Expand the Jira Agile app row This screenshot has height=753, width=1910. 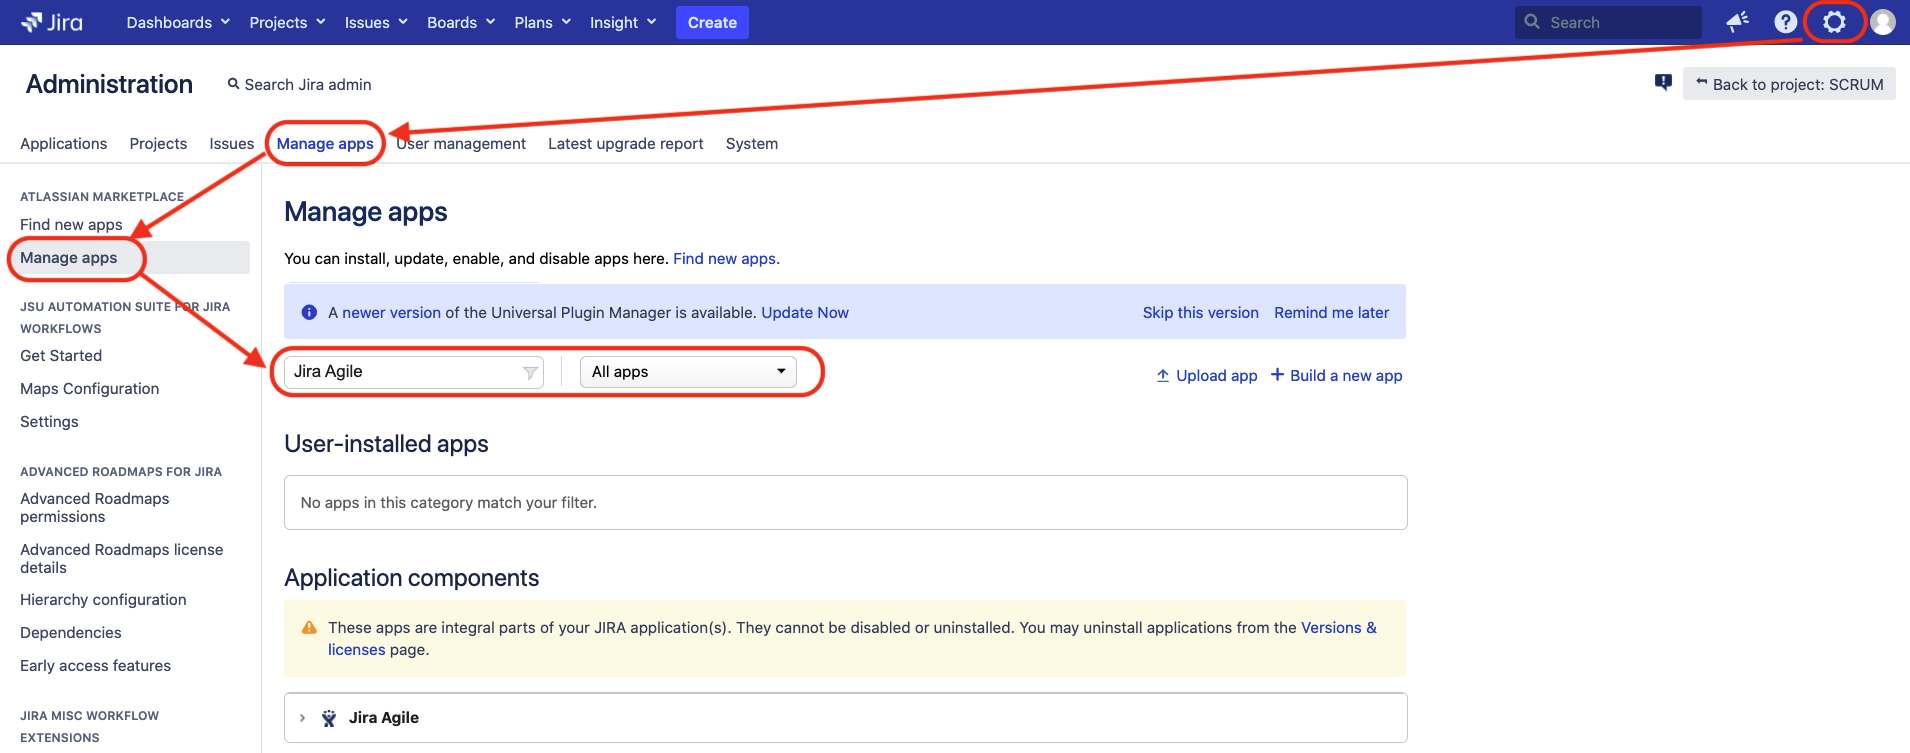point(302,718)
